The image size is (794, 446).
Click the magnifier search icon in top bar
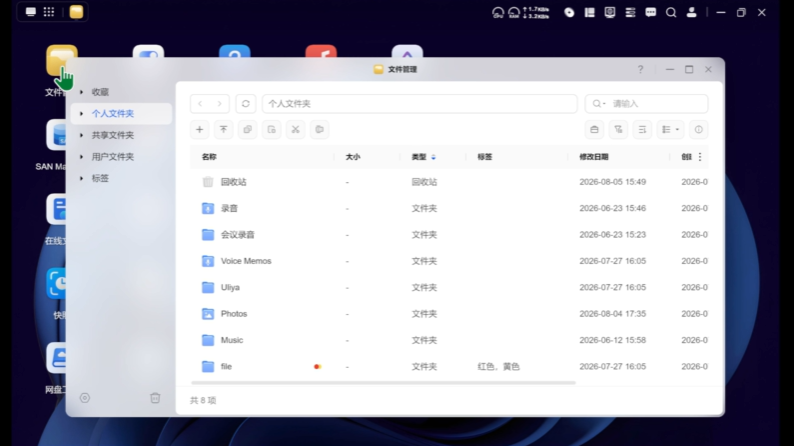[x=671, y=13]
